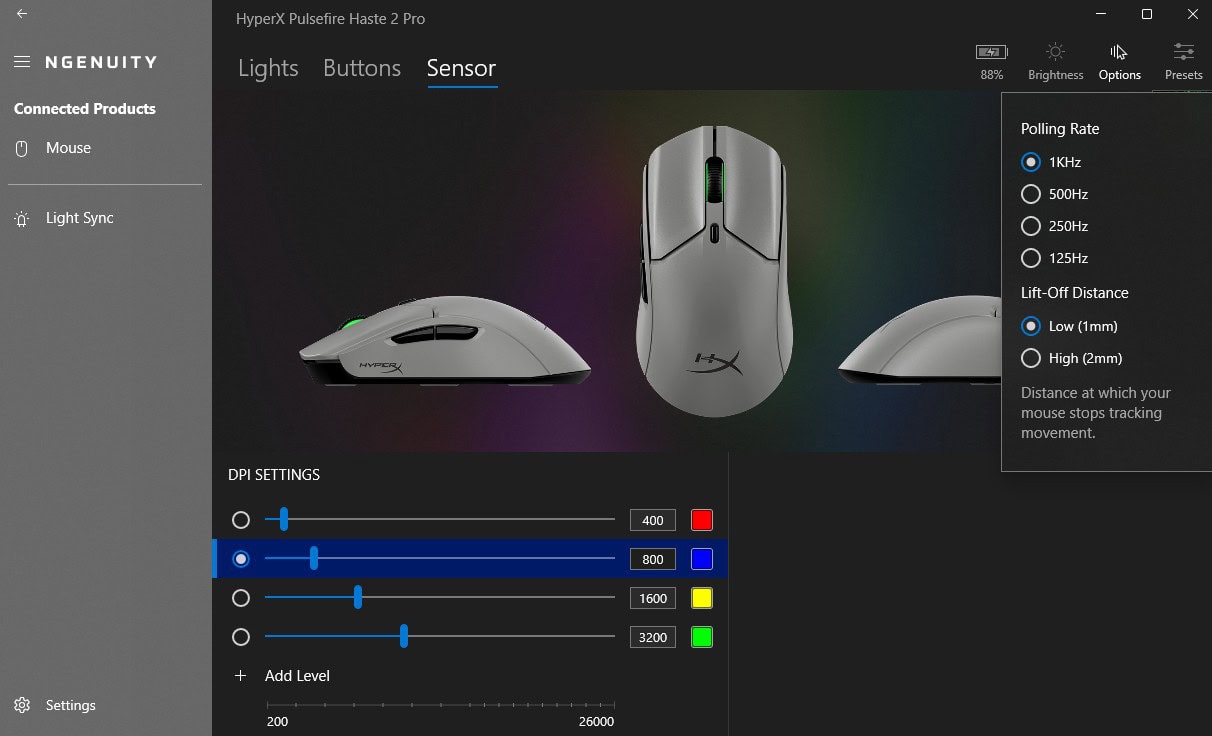Toggle the Options panel icon

tap(1118, 52)
